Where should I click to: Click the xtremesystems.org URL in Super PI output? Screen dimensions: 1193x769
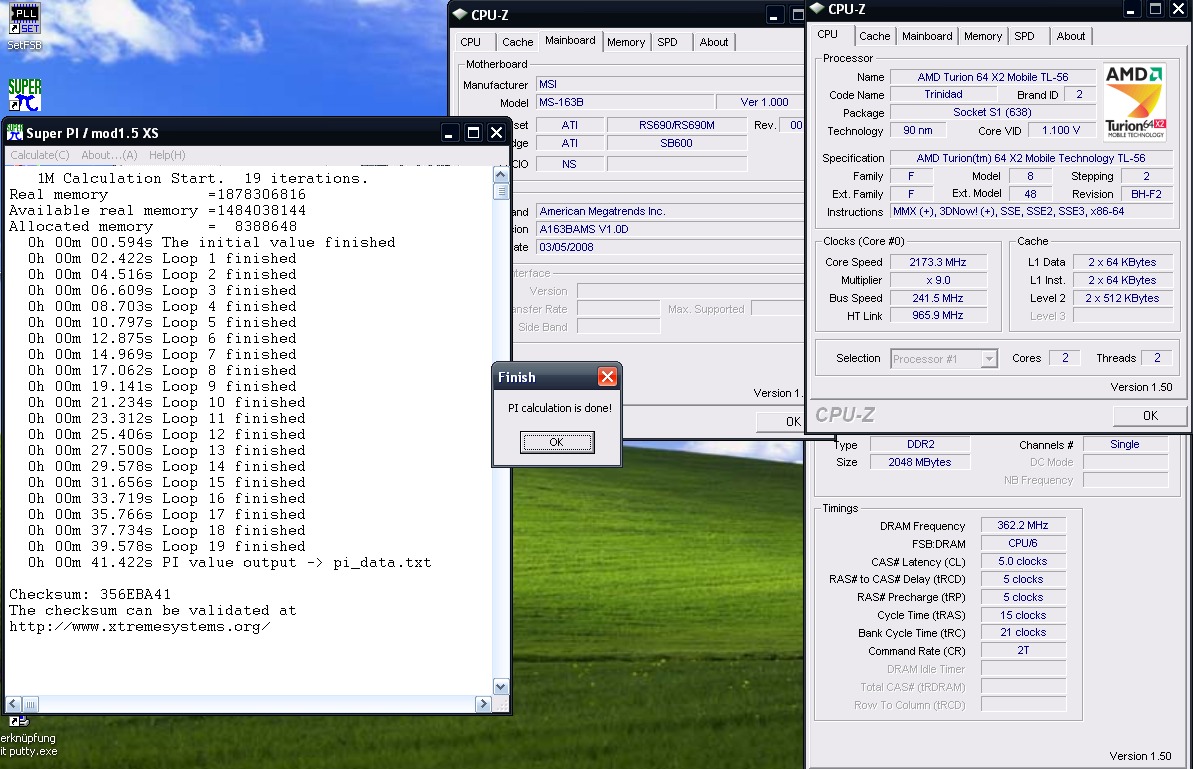139,627
